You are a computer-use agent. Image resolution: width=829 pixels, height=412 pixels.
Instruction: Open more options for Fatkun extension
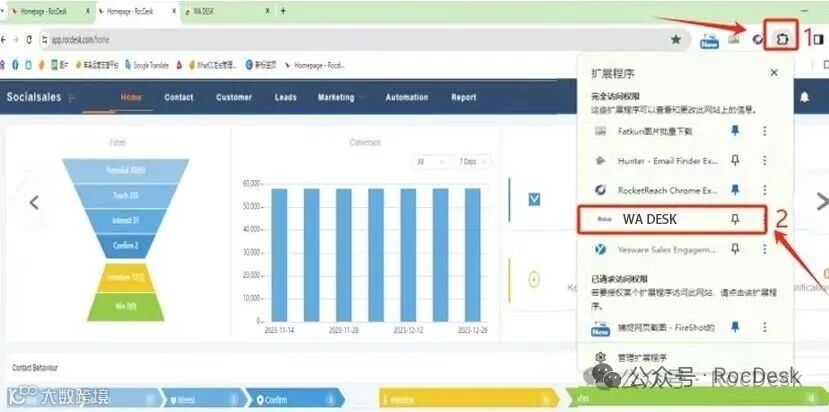(x=764, y=131)
